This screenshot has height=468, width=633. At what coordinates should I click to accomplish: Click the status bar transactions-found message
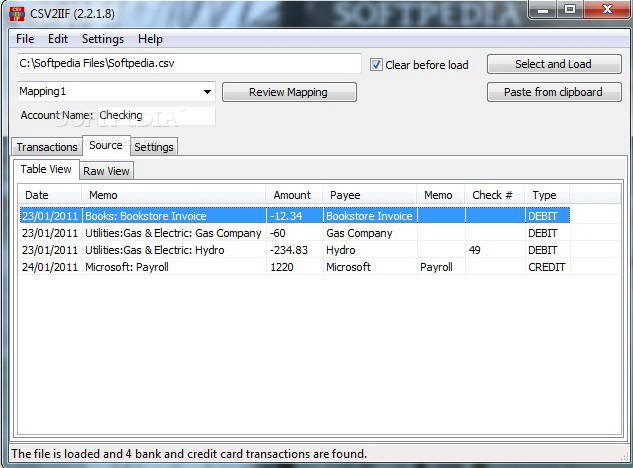189,454
